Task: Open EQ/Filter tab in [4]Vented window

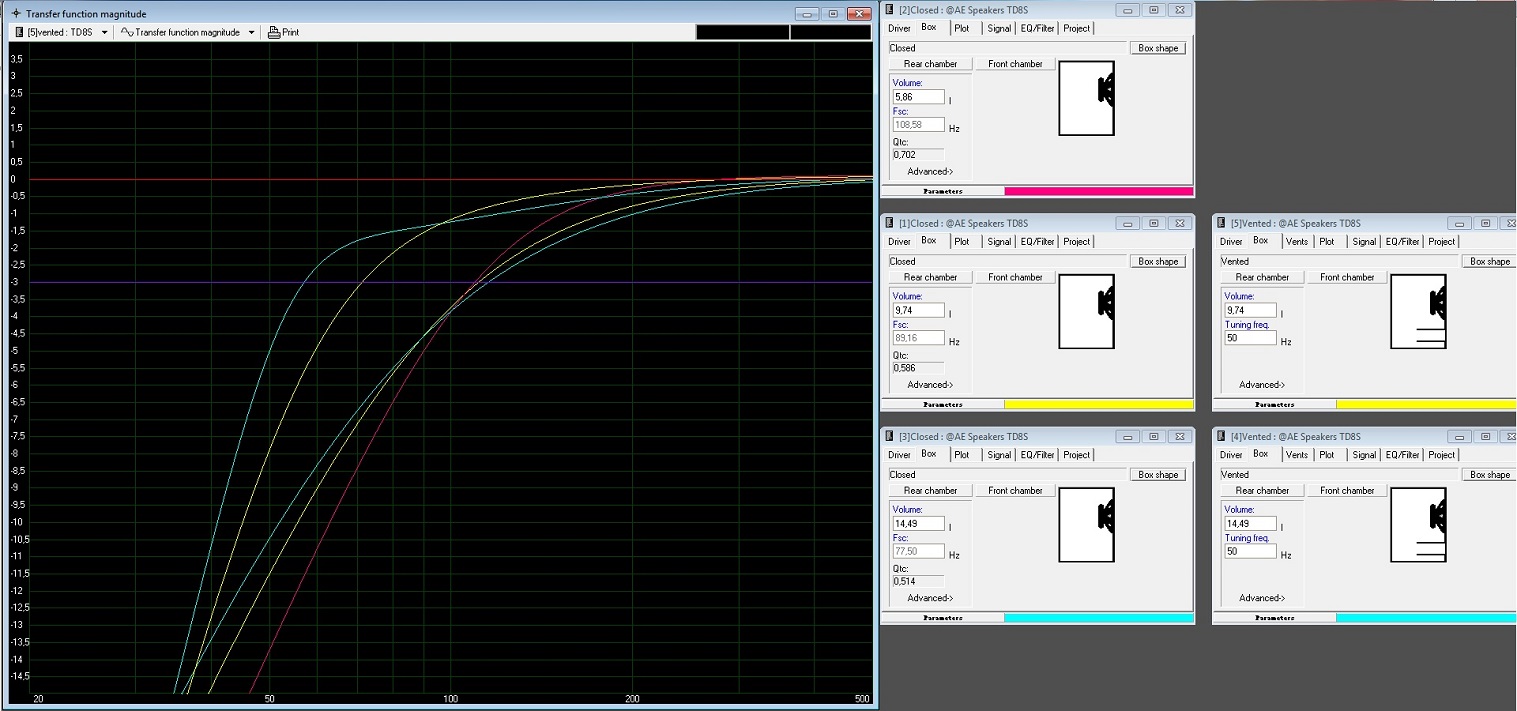Action: click(x=1402, y=454)
